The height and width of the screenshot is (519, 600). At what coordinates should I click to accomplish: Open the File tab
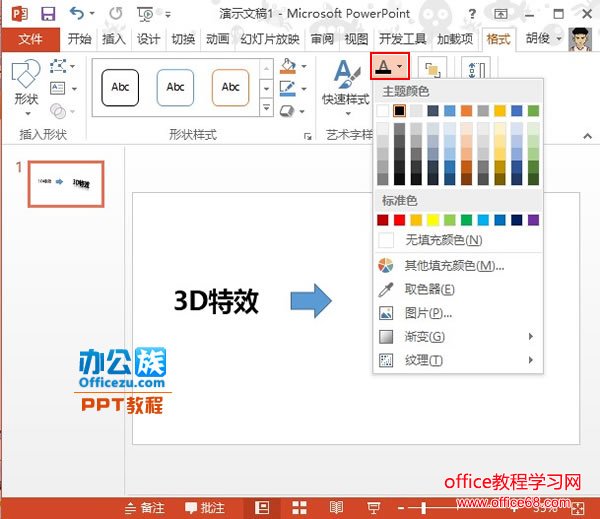(x=30, y=39)
